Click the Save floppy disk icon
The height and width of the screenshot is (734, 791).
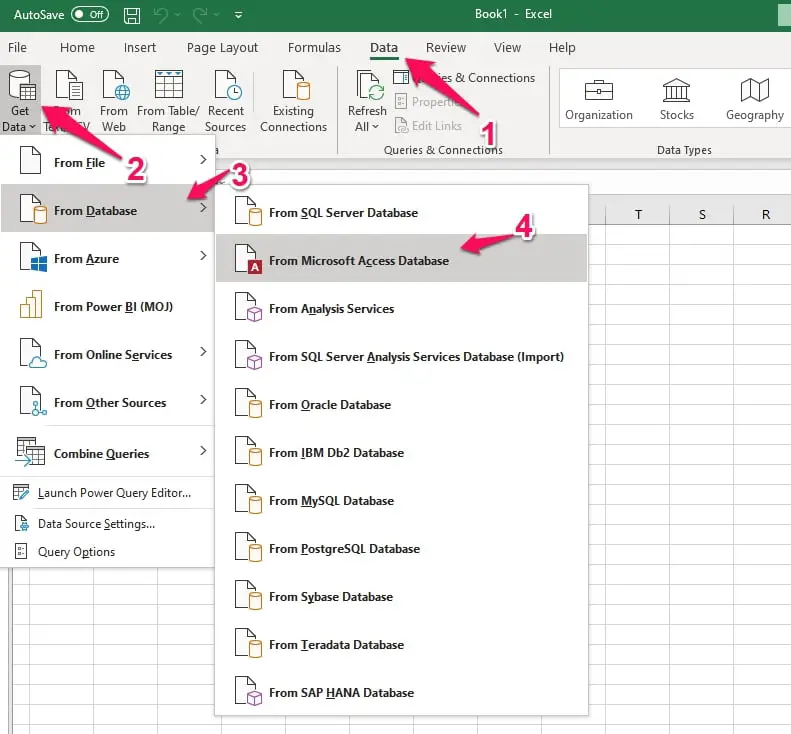point(132,15)
